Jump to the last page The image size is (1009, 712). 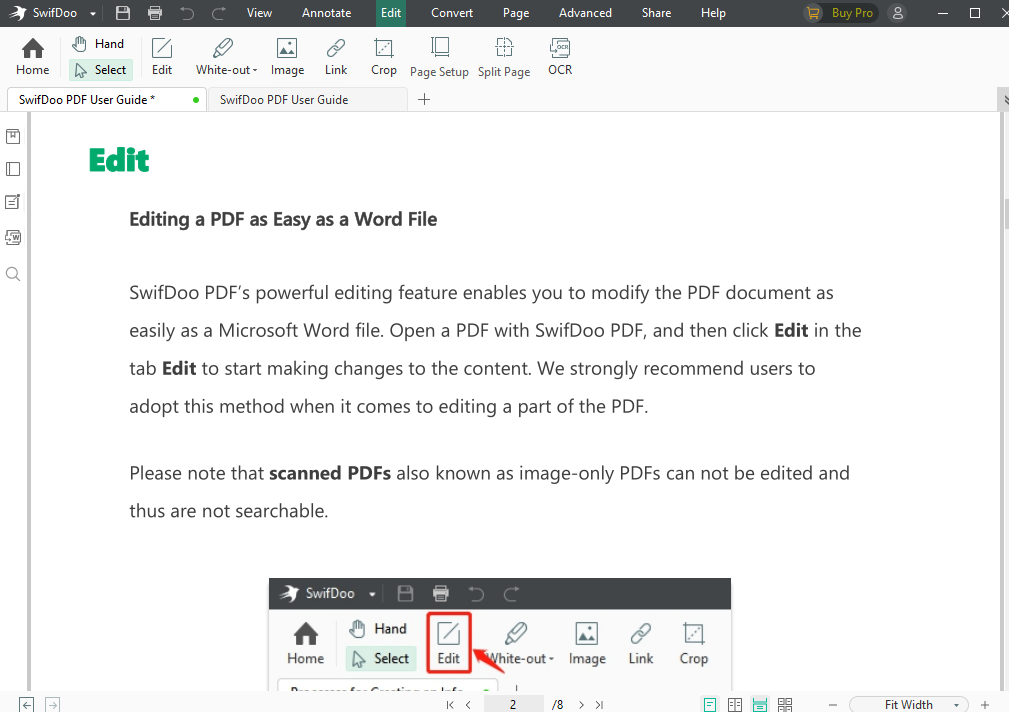pos(599,705)
